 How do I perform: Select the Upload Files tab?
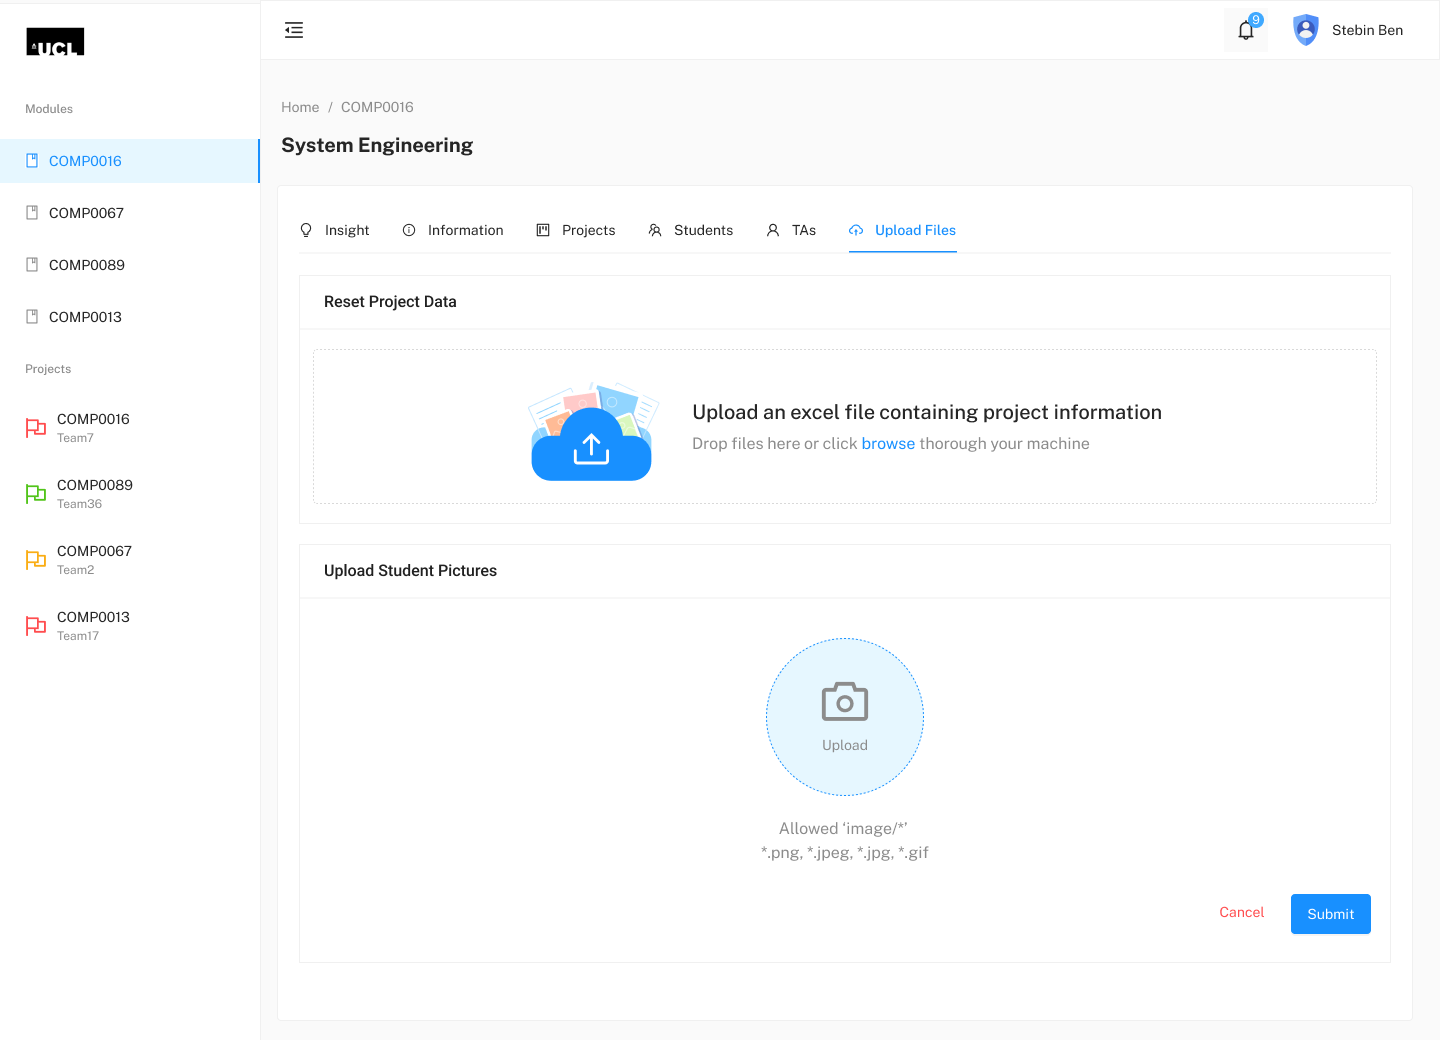(x=903, y=230)
